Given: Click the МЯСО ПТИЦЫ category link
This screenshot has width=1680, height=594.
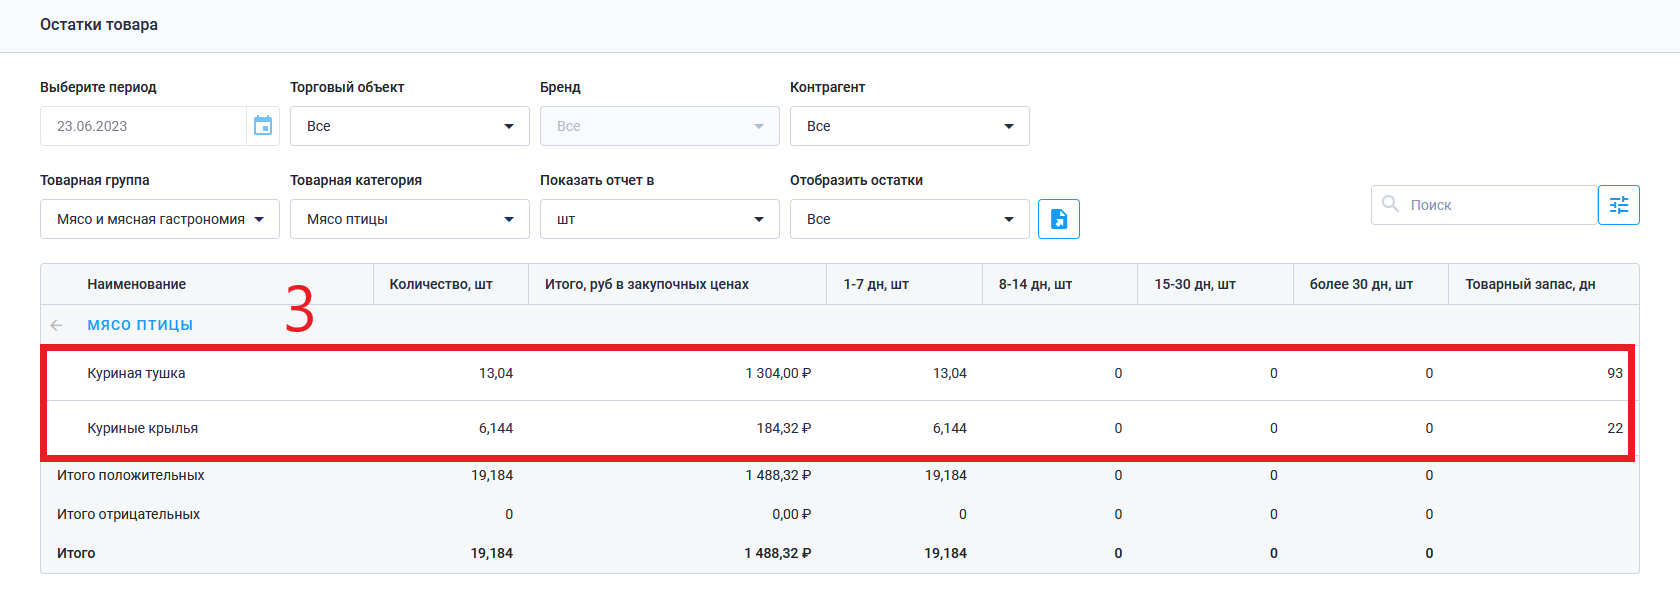Looking at the screenshot, I should [x=140, y=325].
